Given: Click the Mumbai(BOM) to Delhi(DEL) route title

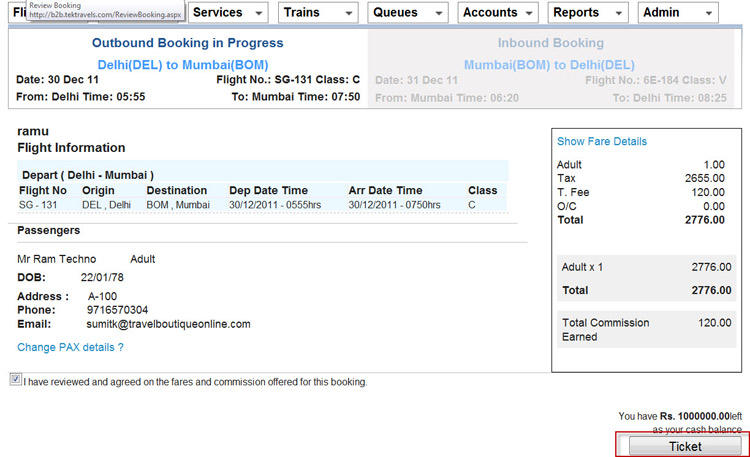Looking at the screenshot, I should pos(549,64).
